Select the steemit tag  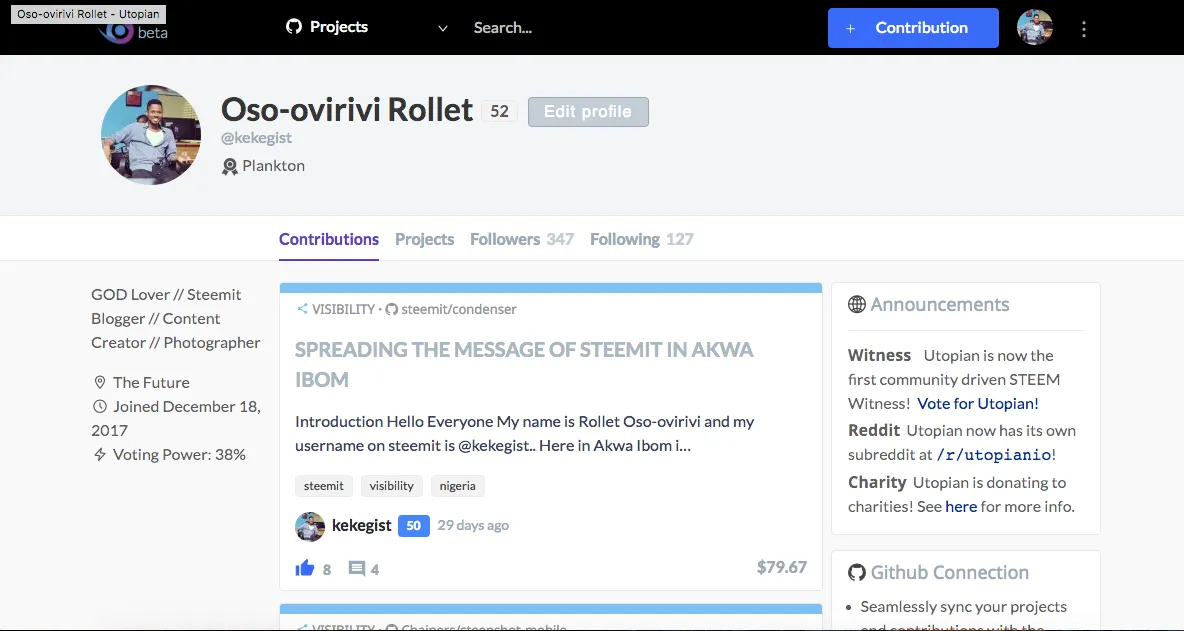[x=324, y=485]
